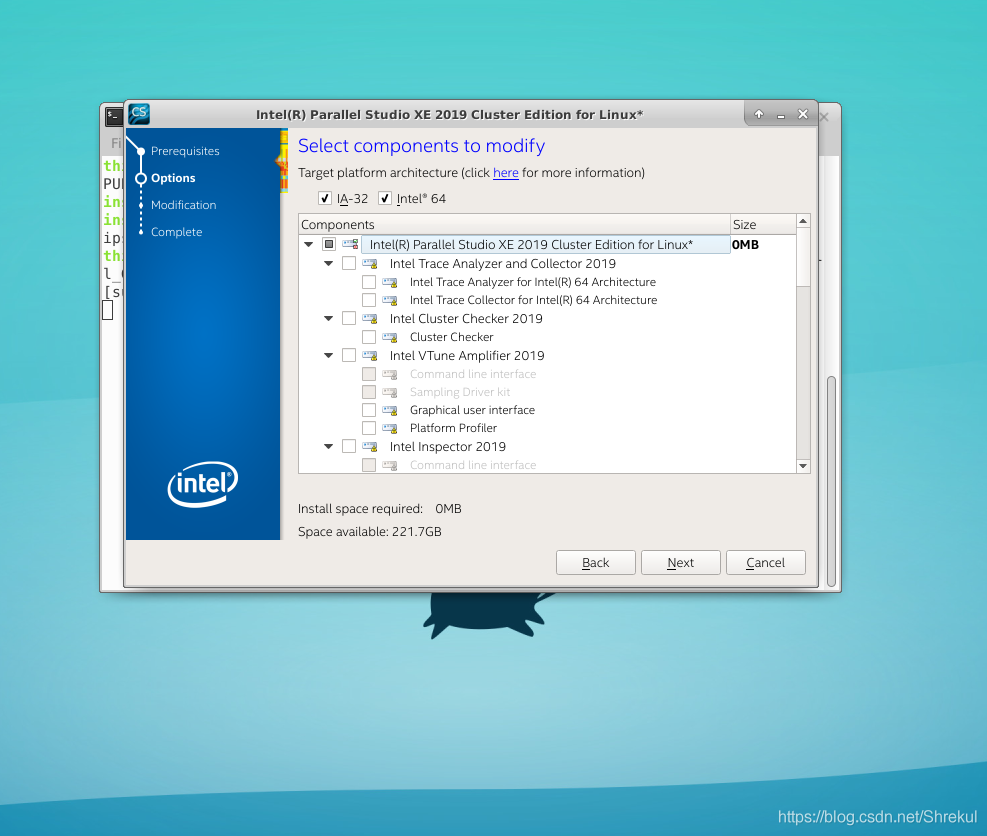Select the Prerequisites step in sidebar
The height and width of the screenshot is (836, 987).
click(x=185, y=151)
